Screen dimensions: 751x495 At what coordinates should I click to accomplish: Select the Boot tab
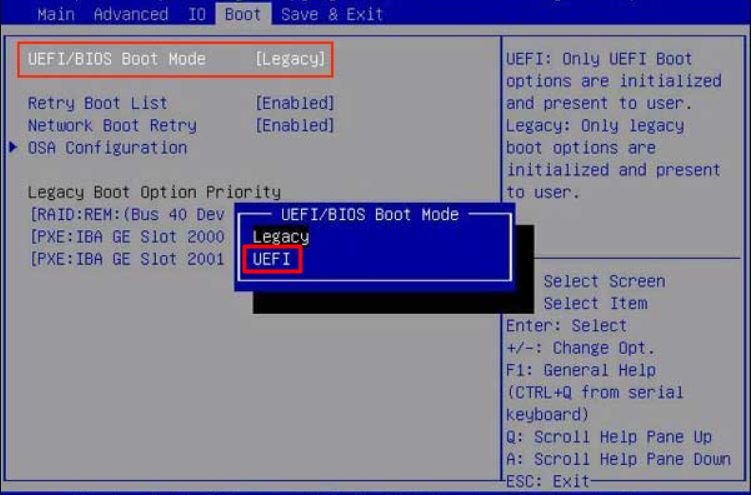pos(243,14)
